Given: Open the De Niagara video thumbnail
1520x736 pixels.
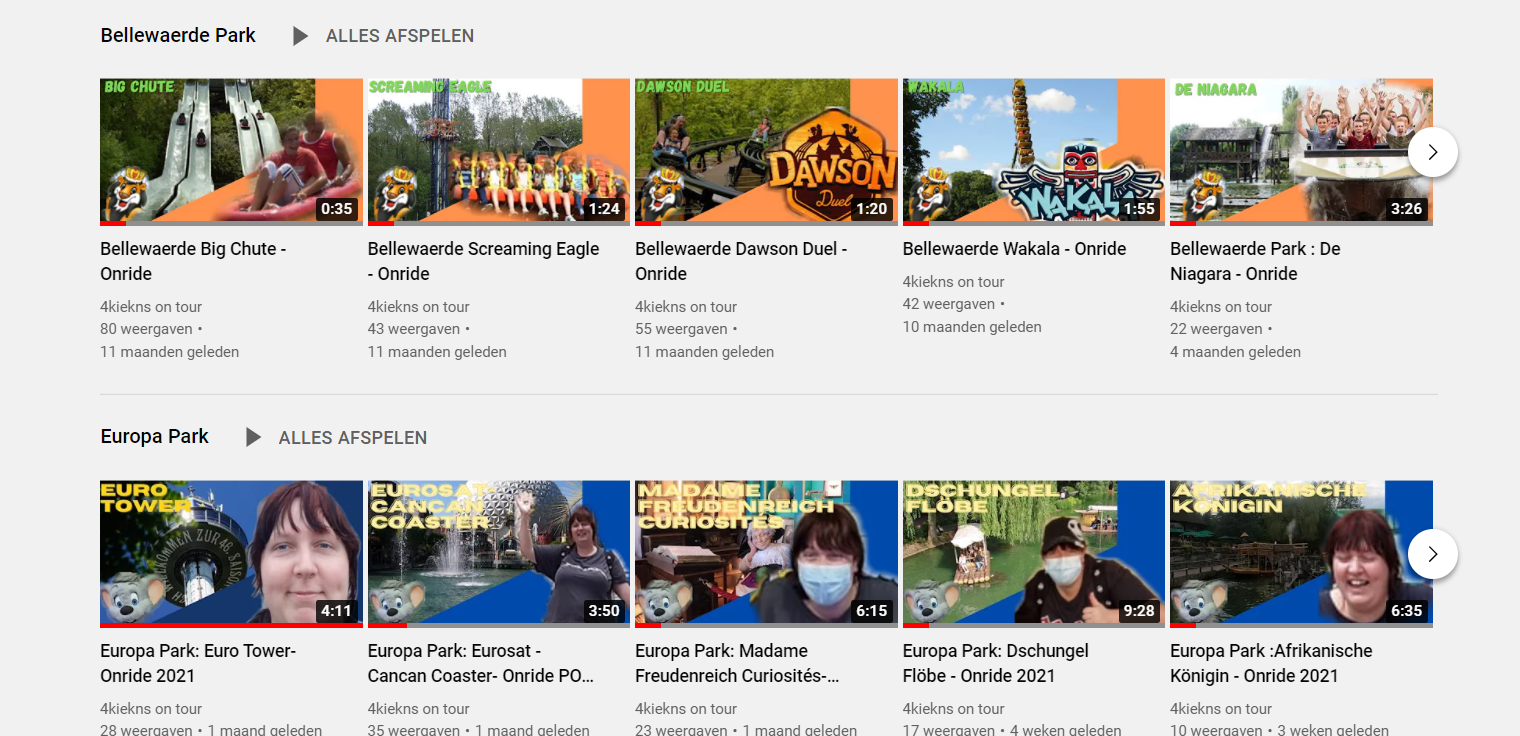Looking at the screenshot, I should [x=1301, y=152].
